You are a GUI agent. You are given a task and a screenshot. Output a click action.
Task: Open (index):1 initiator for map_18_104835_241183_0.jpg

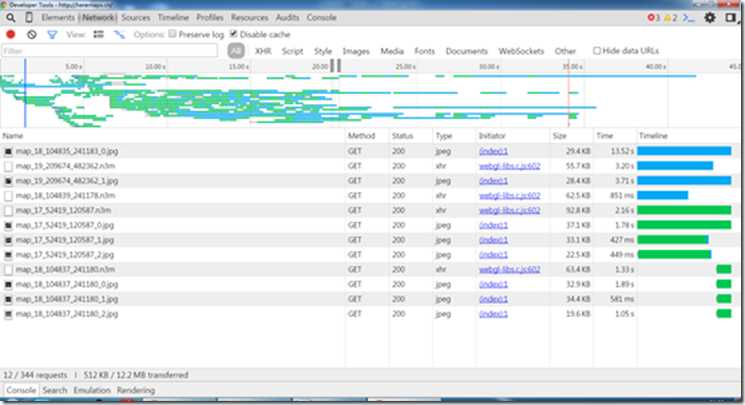(x=493, y=152)
